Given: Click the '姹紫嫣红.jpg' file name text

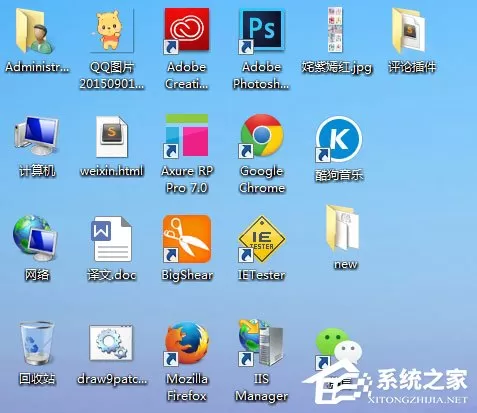Looking at the screenshot, I should (x=337, y=67).
